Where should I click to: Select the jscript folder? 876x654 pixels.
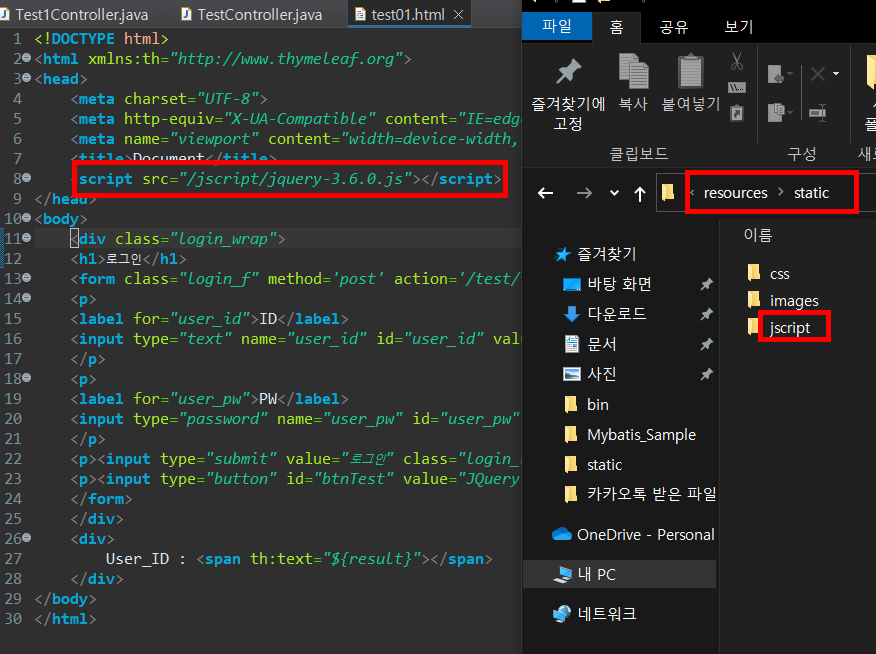(779, 327)
